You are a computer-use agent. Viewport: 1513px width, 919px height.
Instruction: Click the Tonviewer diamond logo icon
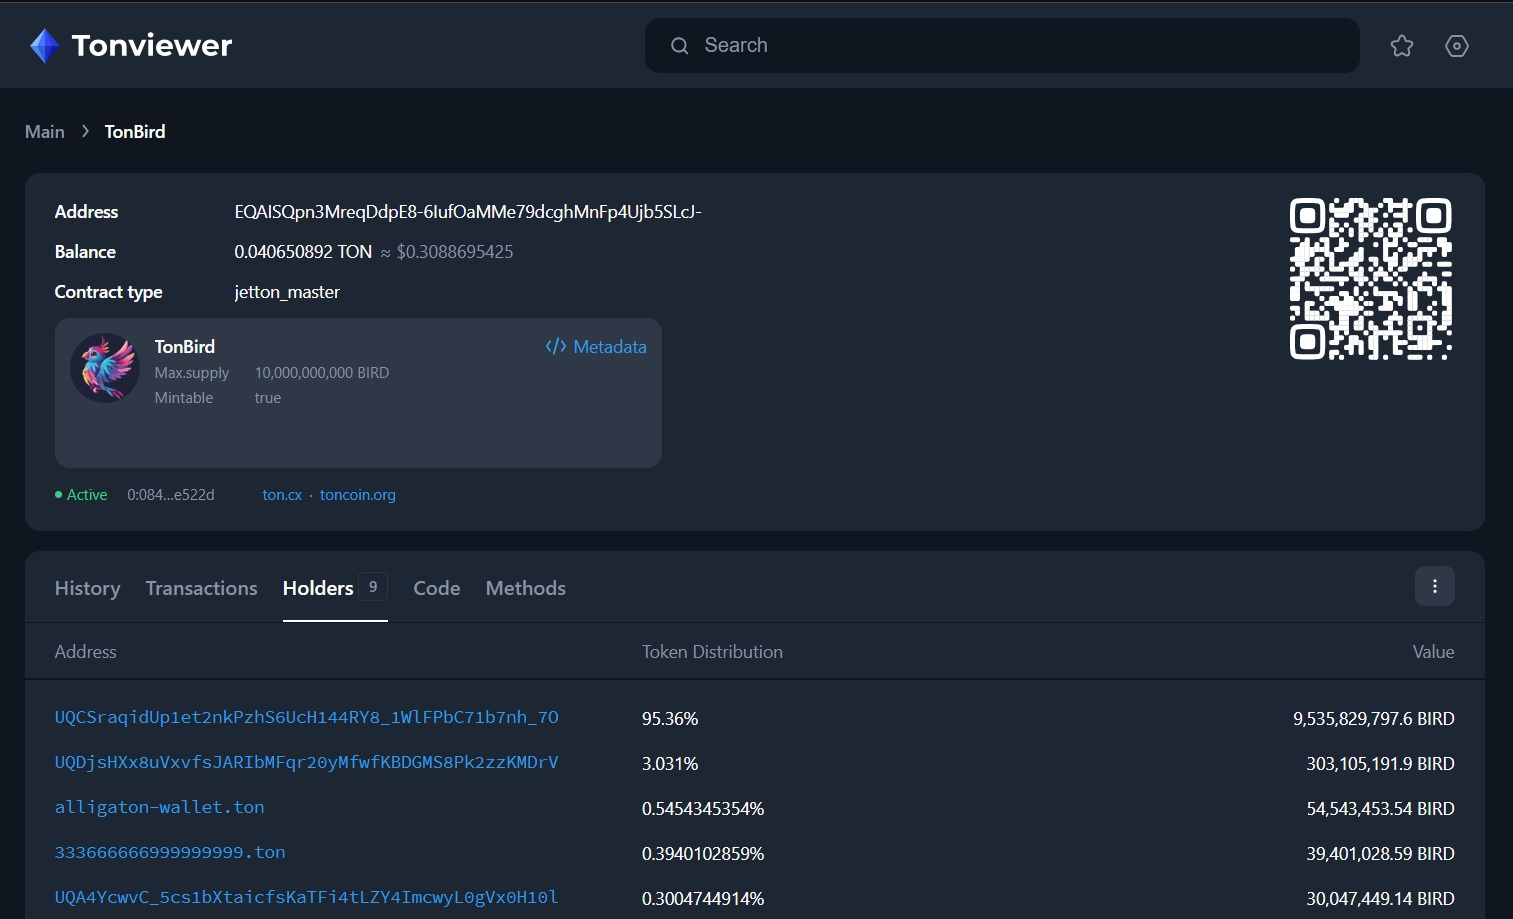(45, 46)
